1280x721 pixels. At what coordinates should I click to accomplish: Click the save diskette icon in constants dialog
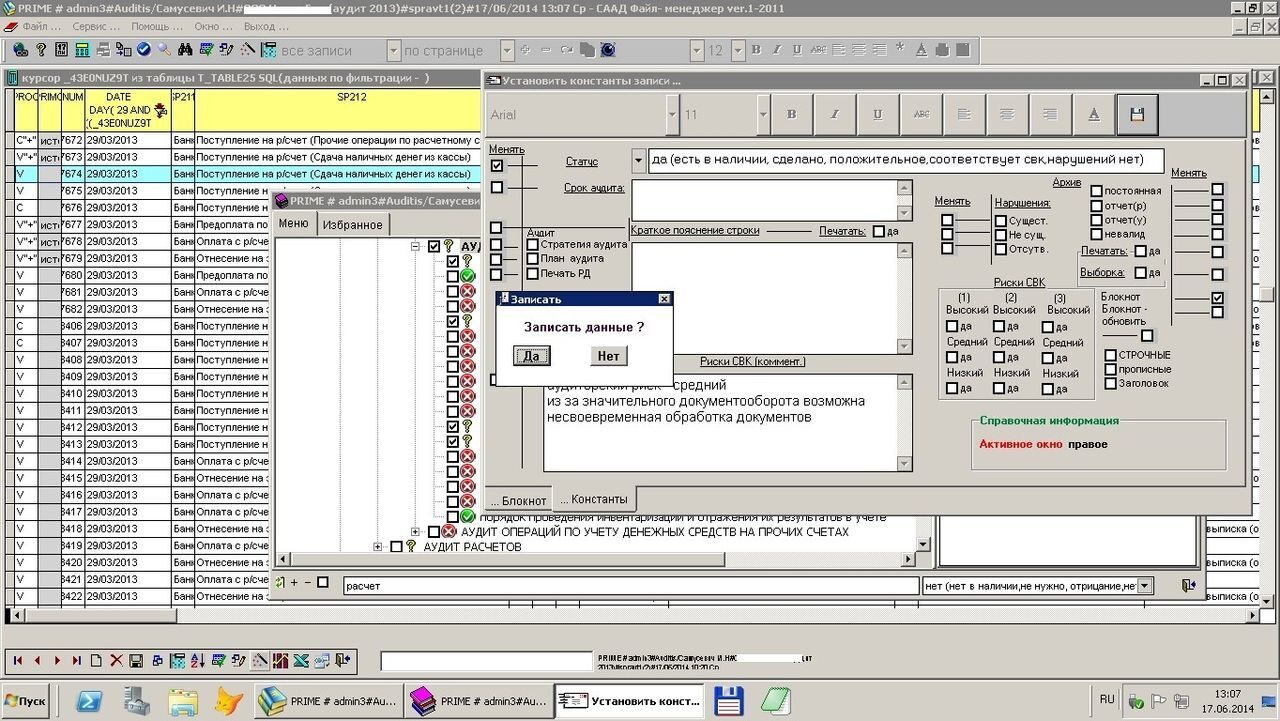click(1137, 115)
